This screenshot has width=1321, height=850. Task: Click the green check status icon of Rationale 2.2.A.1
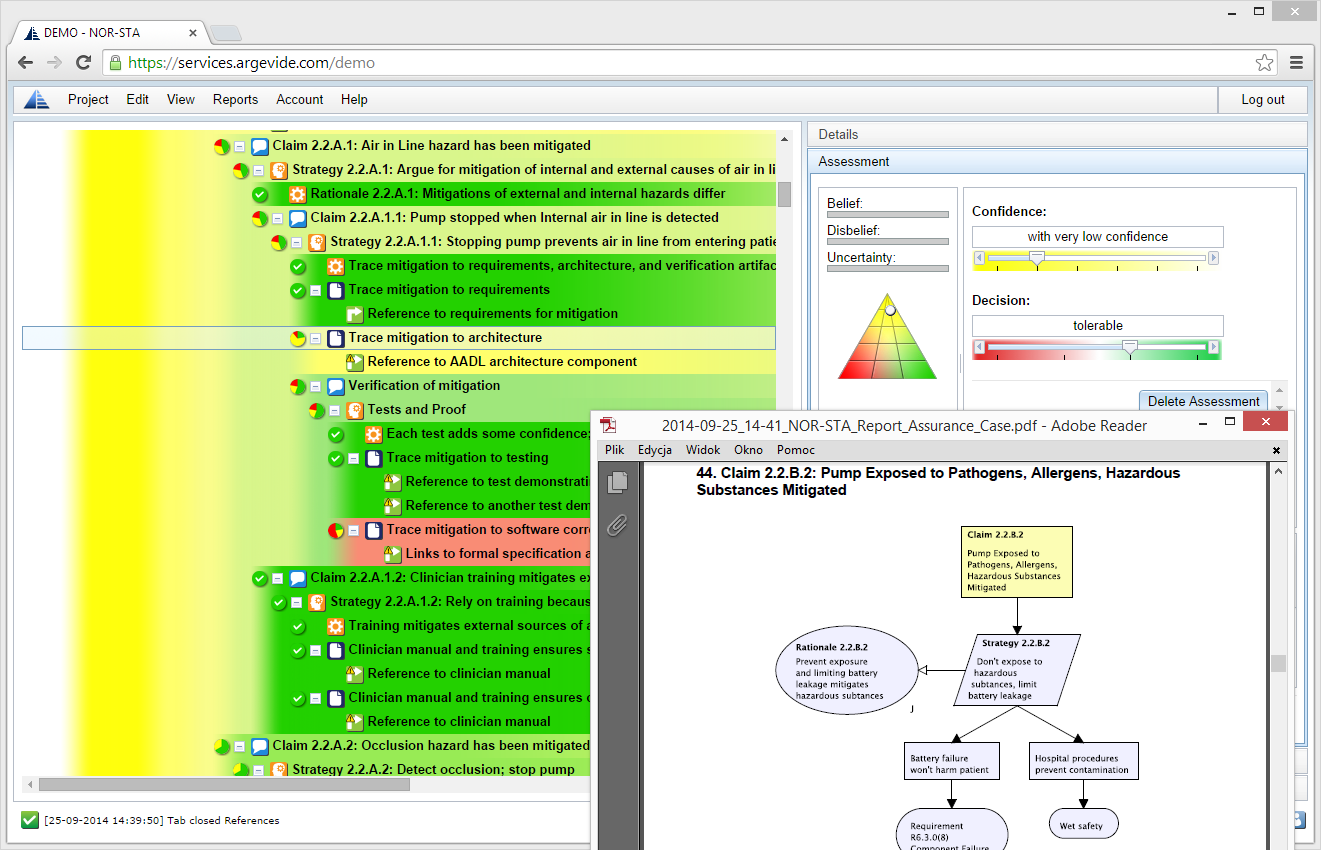click(x=260, y=194)
